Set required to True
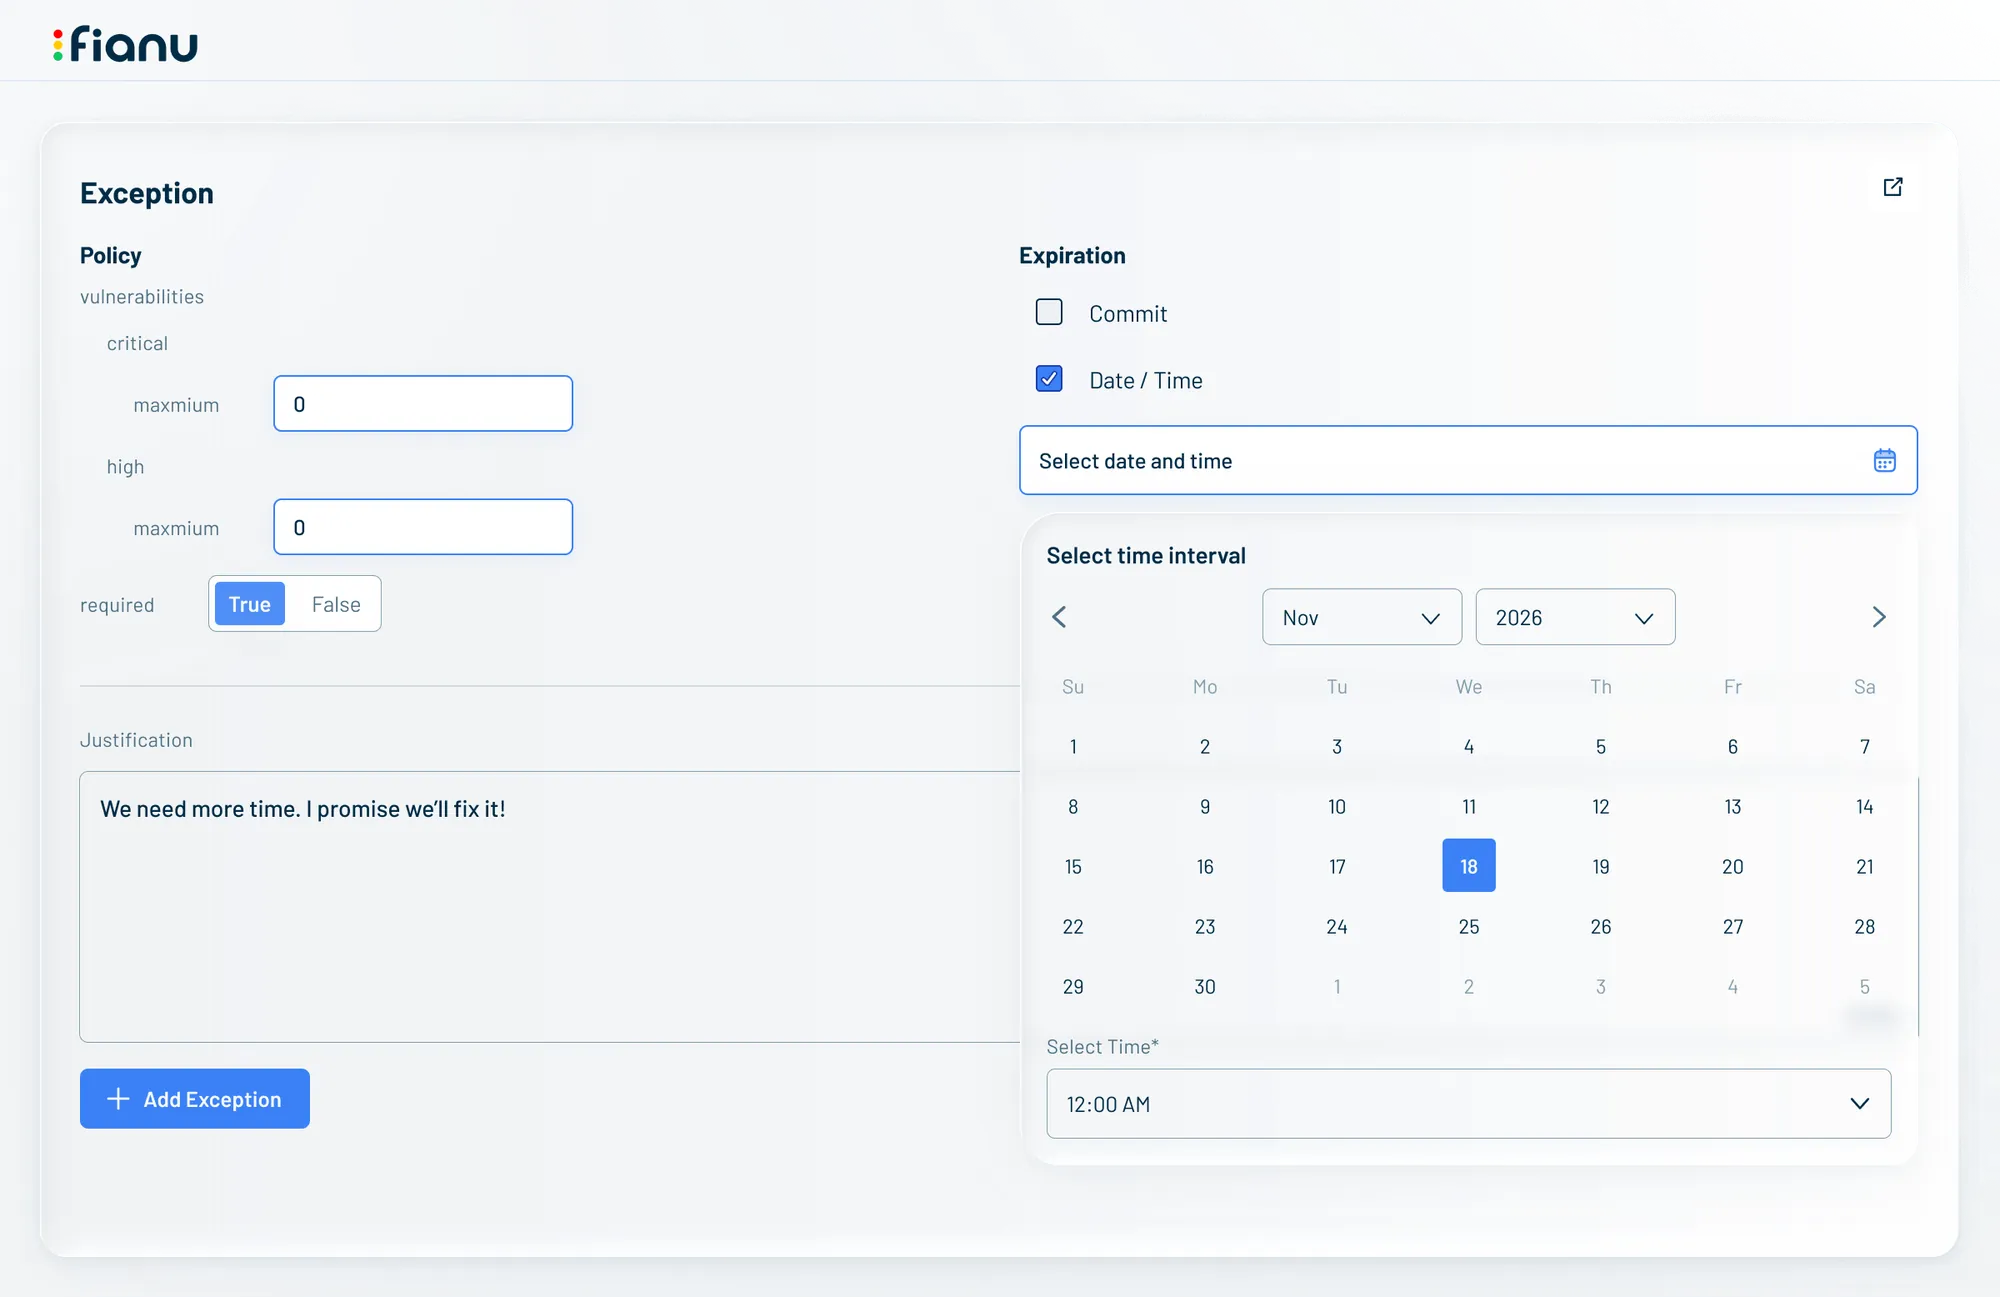The height and width of the screenshot is (1297, 2000). pos(250,604)
